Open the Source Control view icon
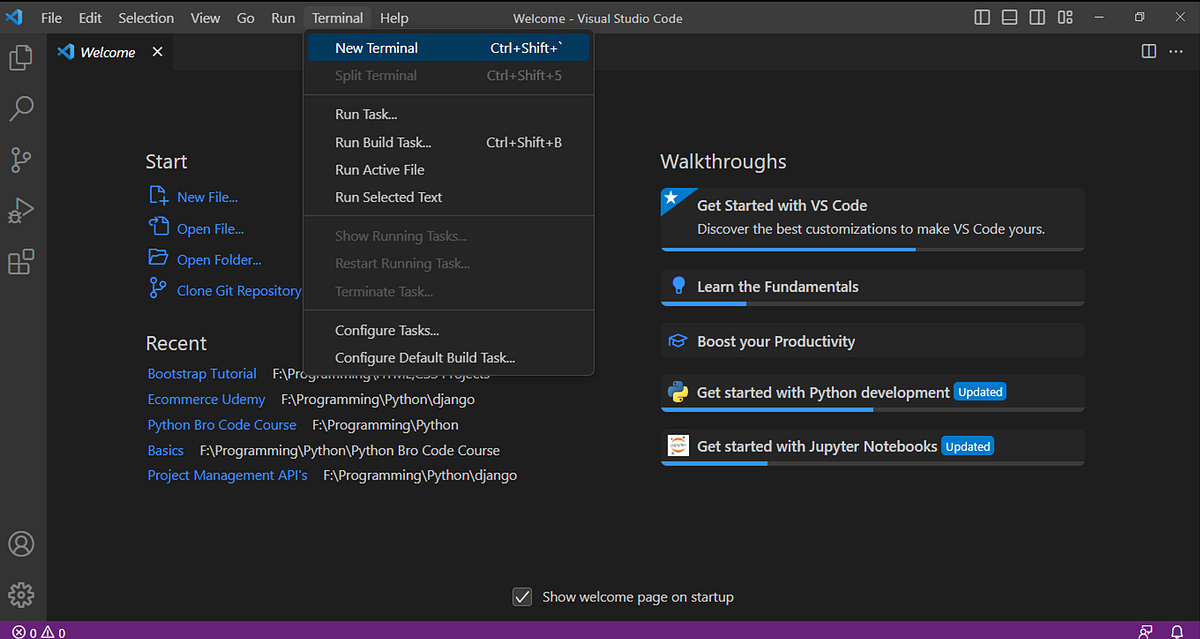1200x639 pixels. 21,160
